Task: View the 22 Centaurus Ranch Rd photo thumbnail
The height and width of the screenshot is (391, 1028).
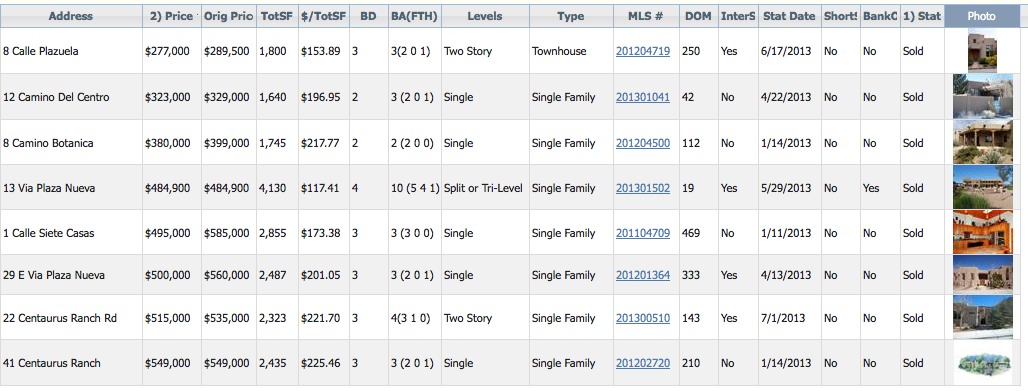Action: (x=982, y=318)
